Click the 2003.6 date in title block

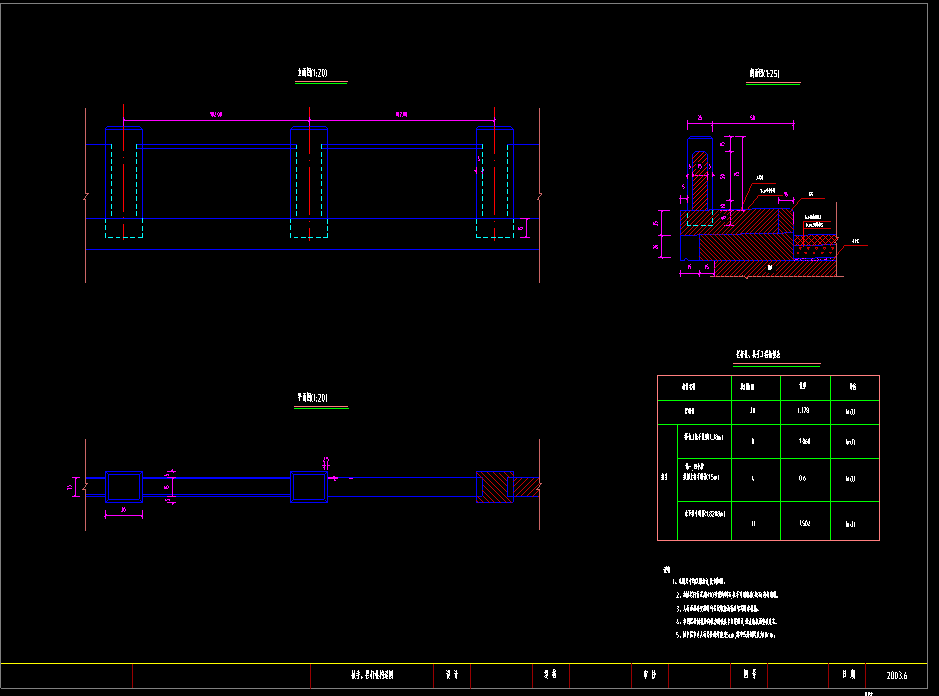tap(899, 676)
